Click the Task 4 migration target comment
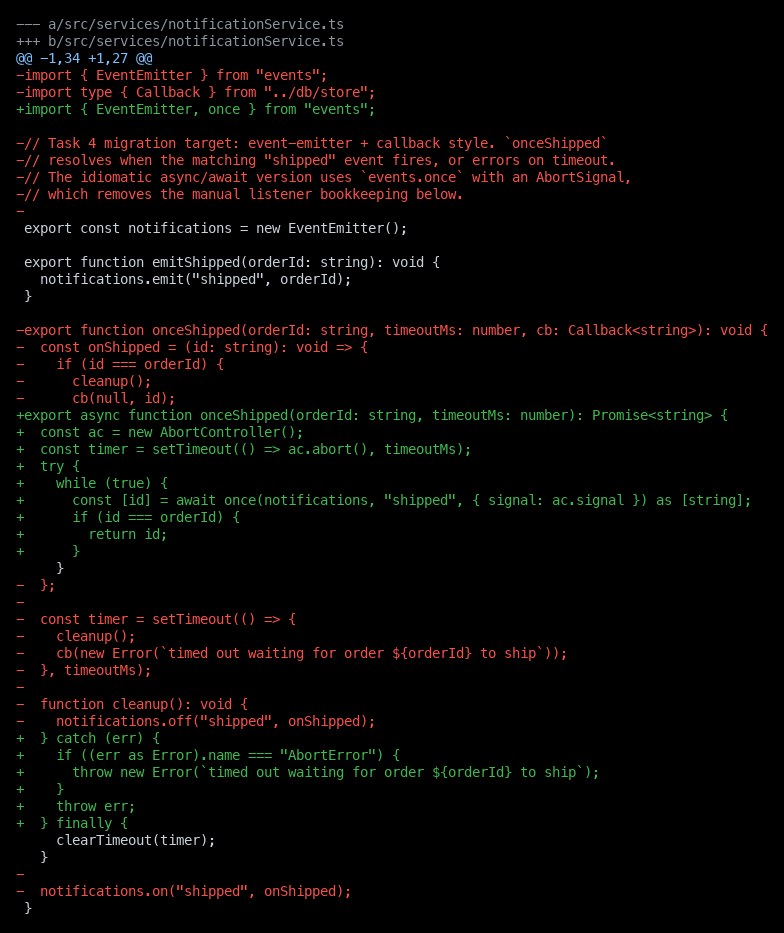 (312, 143)
